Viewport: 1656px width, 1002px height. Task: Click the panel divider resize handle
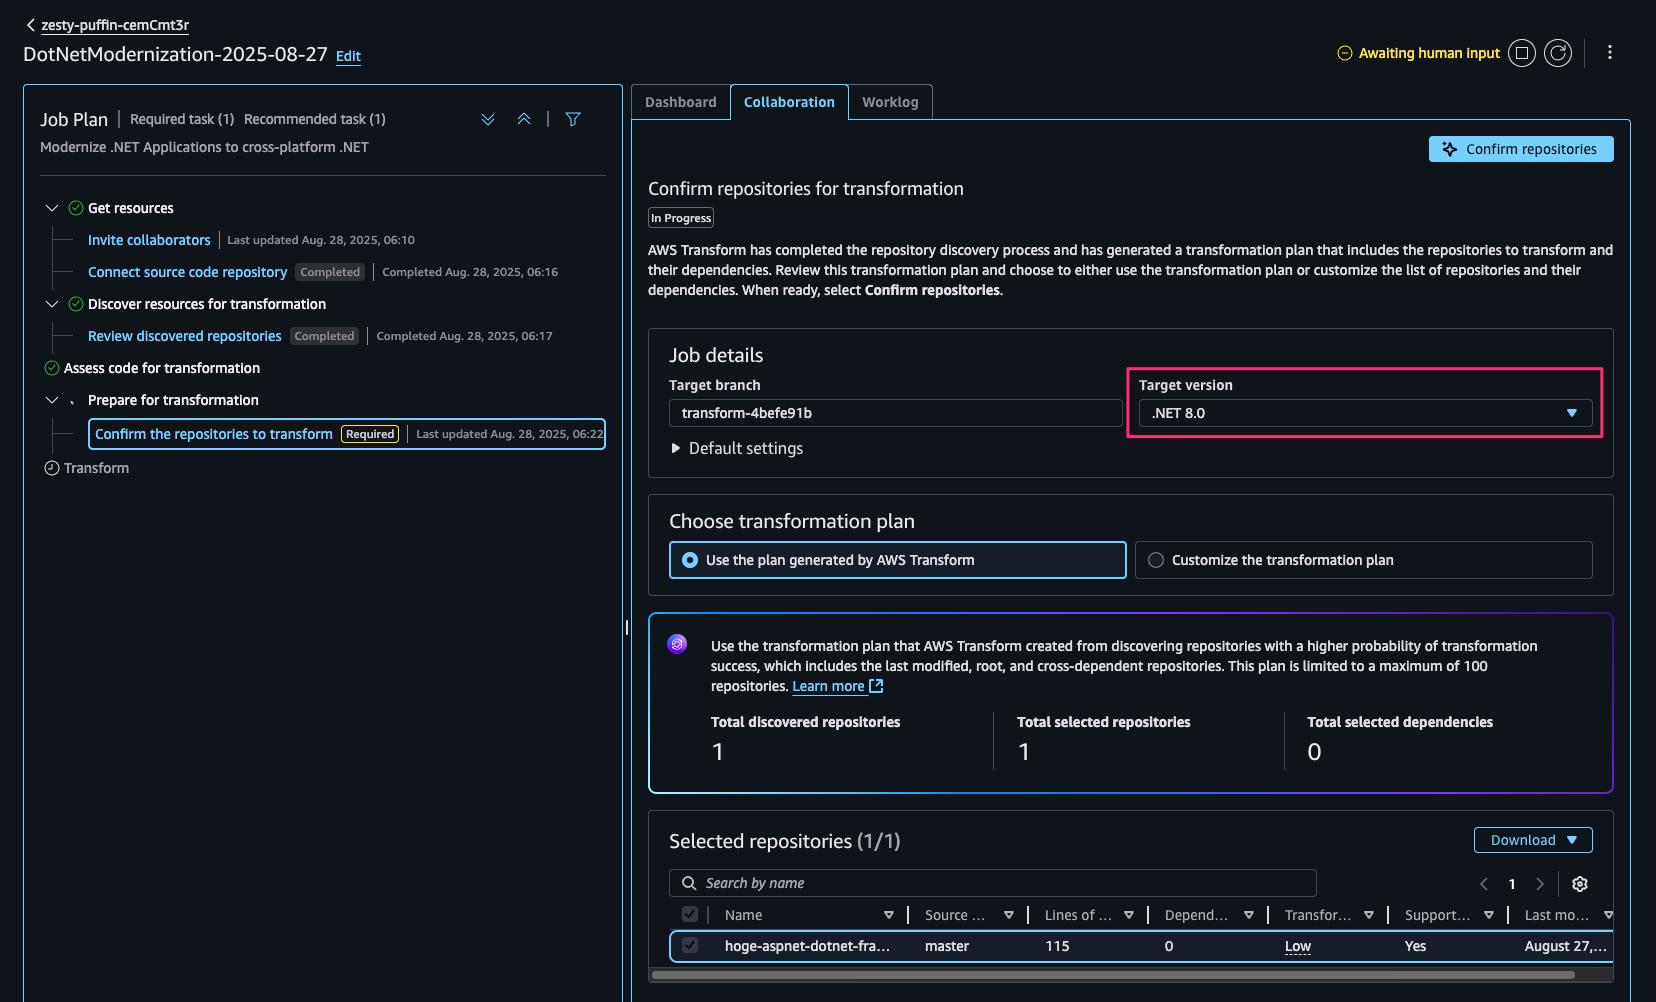point(627,628)
